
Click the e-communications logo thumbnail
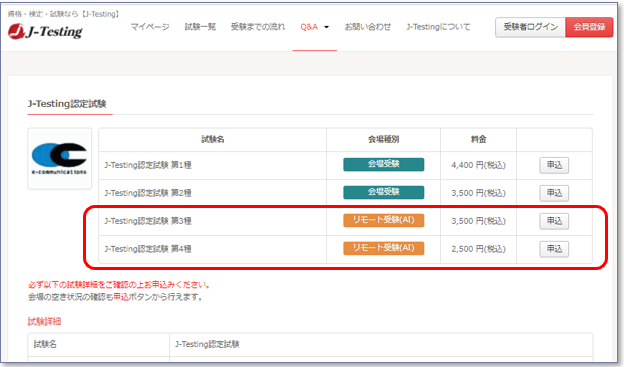point(60,158)
